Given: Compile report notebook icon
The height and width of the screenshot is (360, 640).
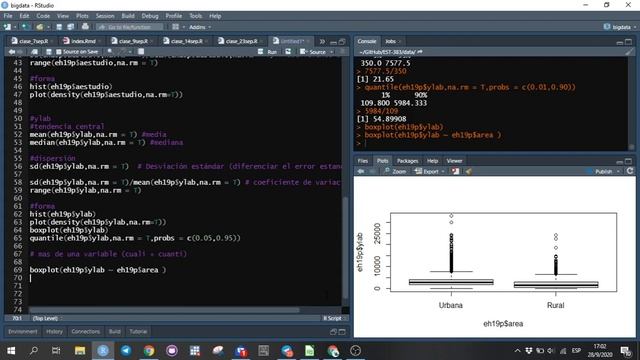Looking at the screenshot, I should pos(141,52).
